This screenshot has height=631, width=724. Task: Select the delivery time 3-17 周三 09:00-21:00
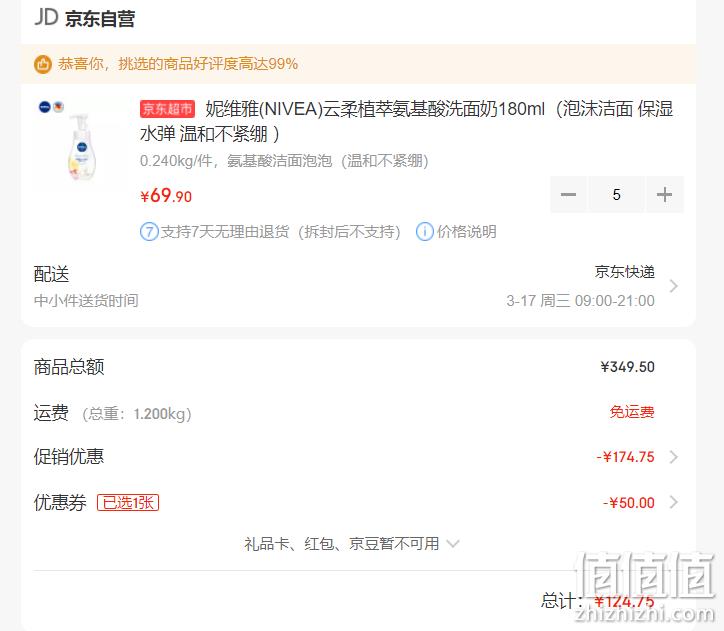[x=580, y=301]
